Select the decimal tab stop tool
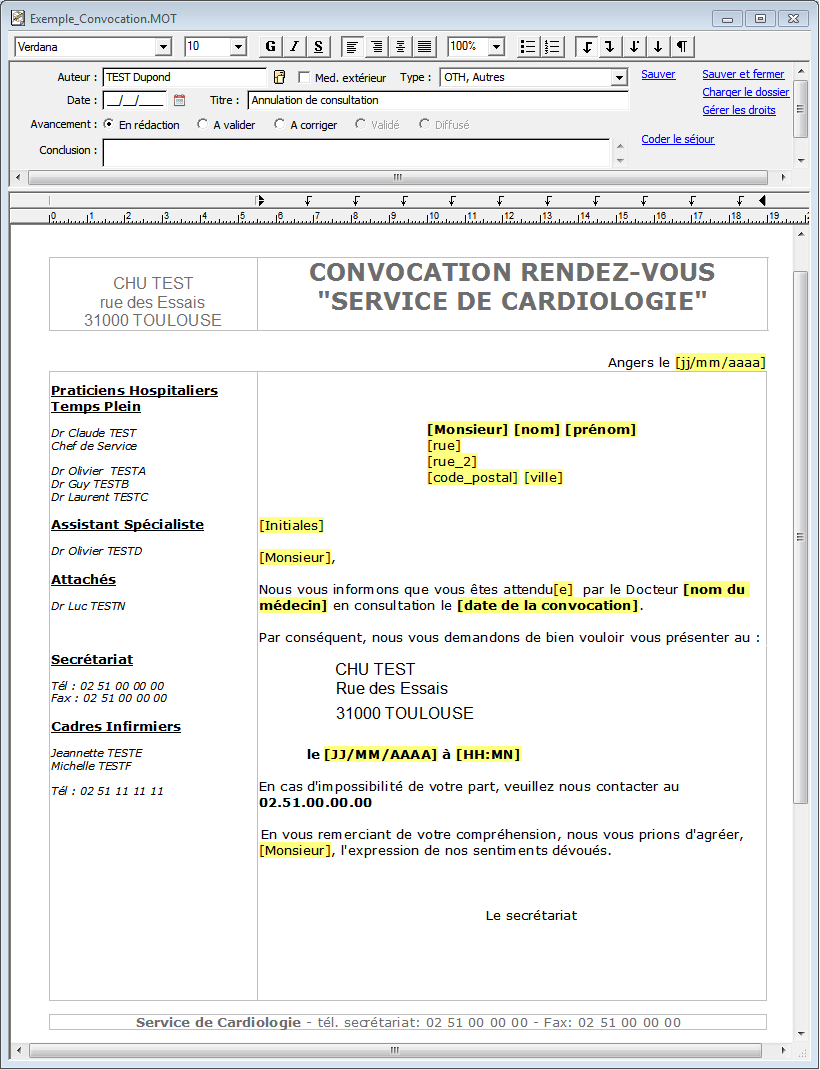 (x=634, y=46)
